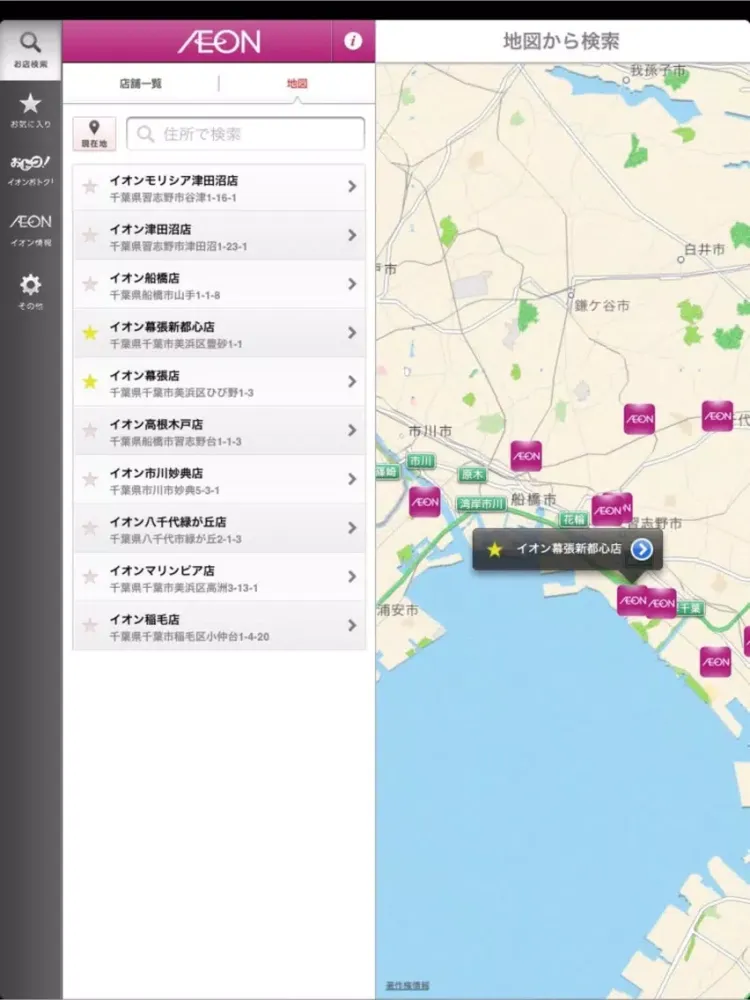Image resolution: width=750 pixels, height=1000 pixels.
Task: Open イオン市川妙典店 via its chevron
Action: [352, 479]
